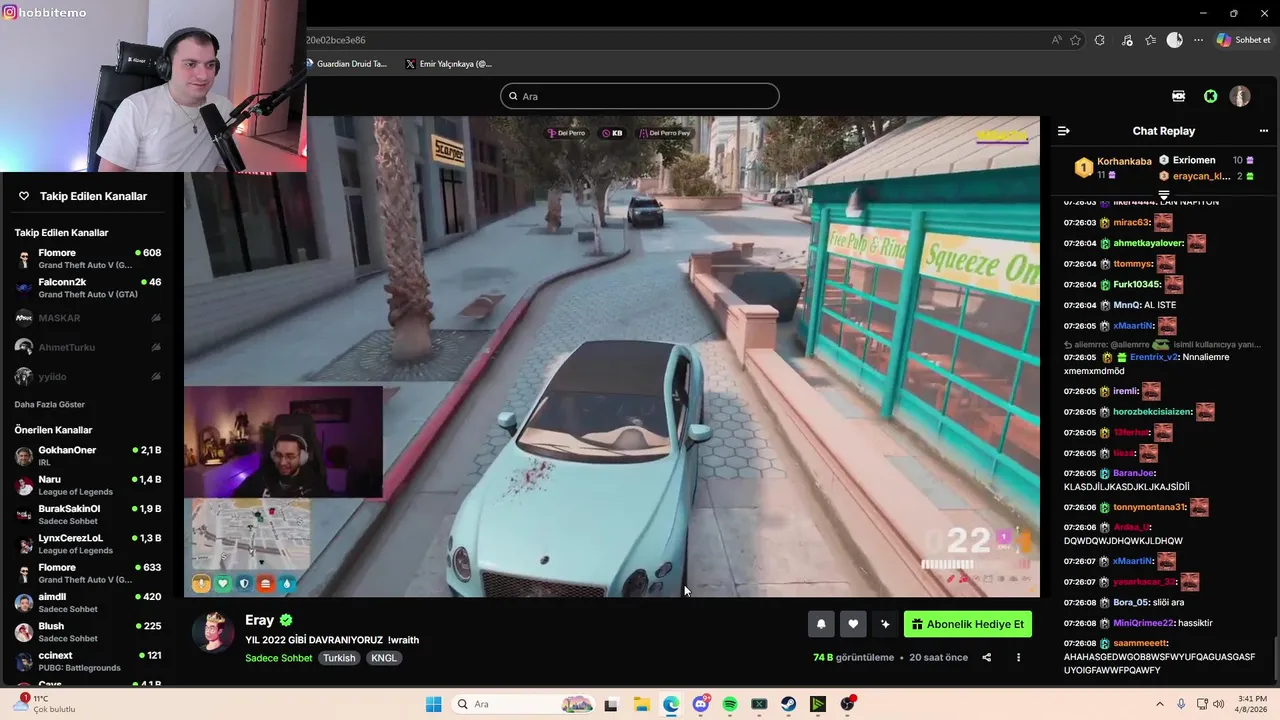Open the favorites list icon
This screenshot has width=1280, height=720.
1151,40
